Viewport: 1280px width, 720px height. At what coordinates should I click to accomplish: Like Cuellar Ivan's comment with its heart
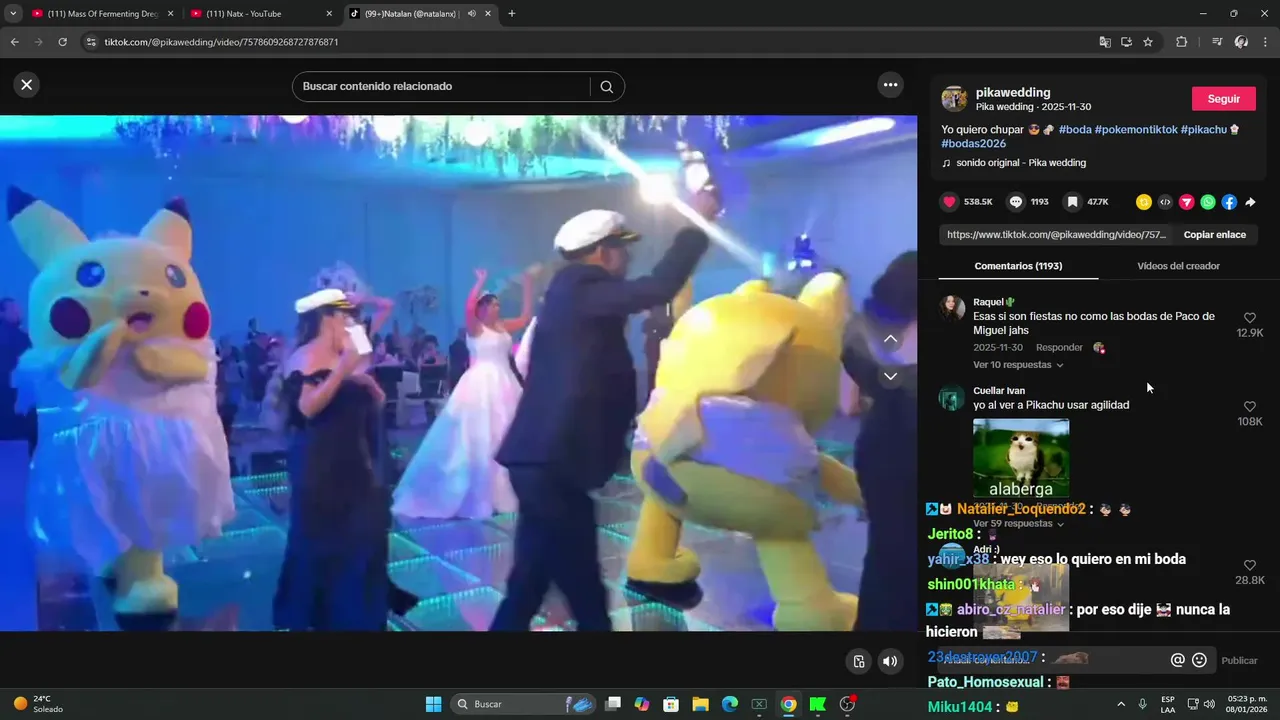[x=1250, y=407]
